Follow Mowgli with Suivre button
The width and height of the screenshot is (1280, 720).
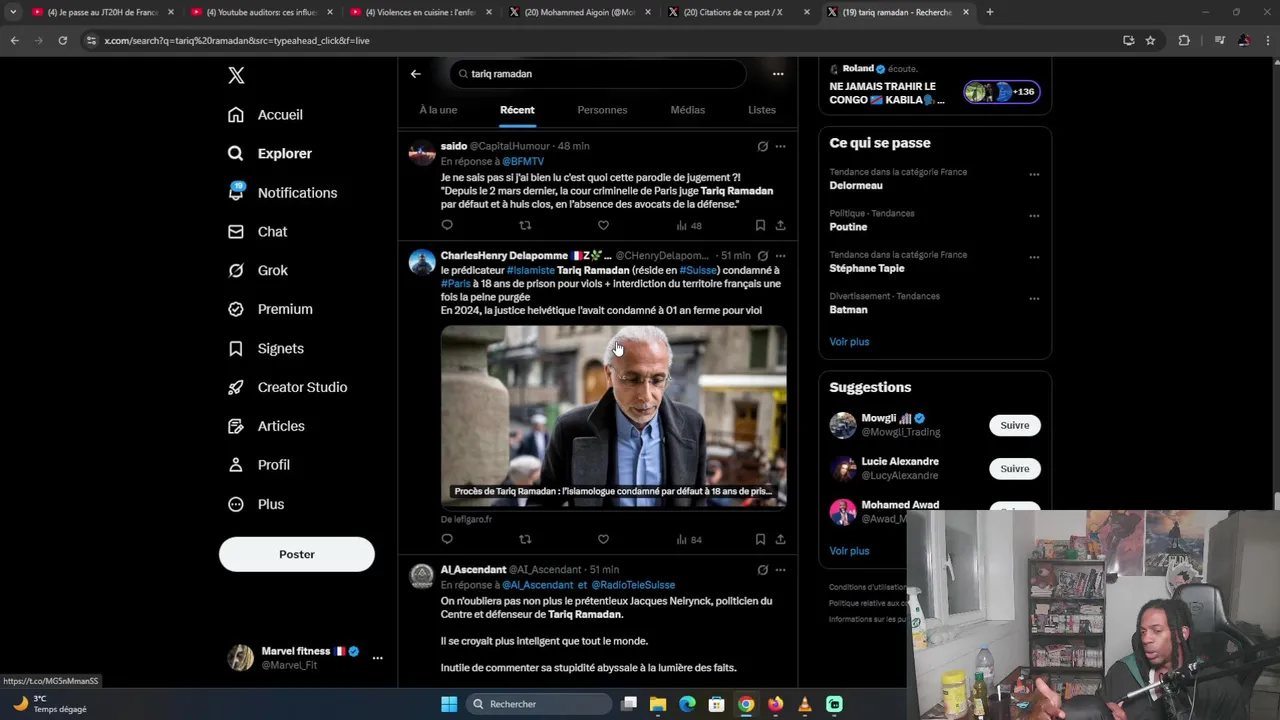[1014, 426]
